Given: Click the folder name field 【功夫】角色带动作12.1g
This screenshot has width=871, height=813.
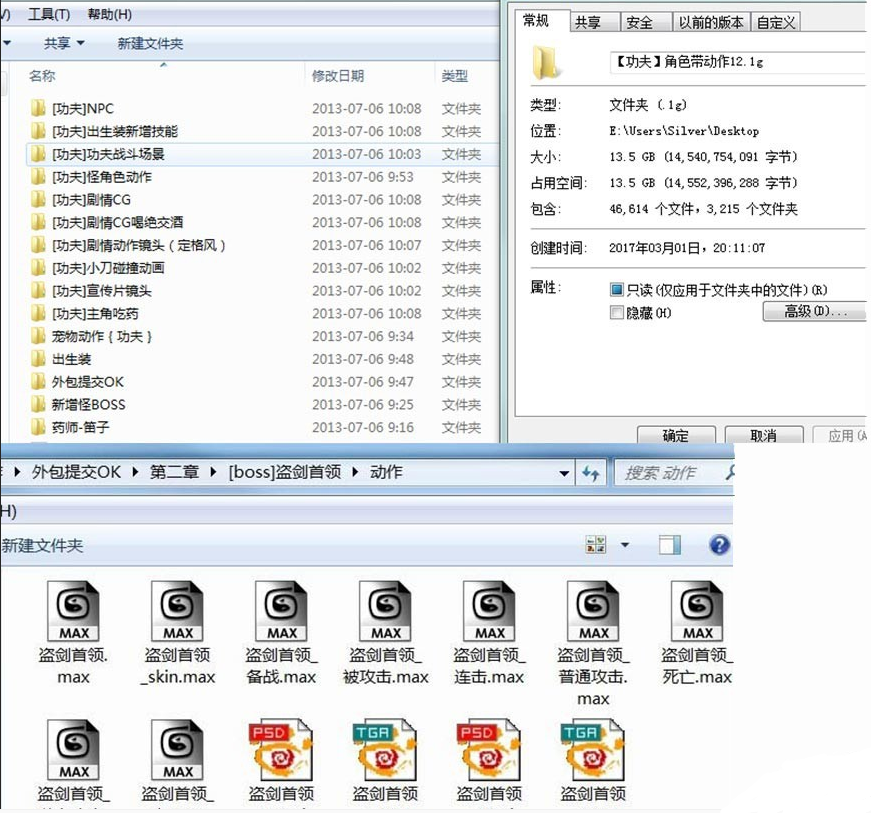Looking at the screenshot, I should (x=737, y=62).
